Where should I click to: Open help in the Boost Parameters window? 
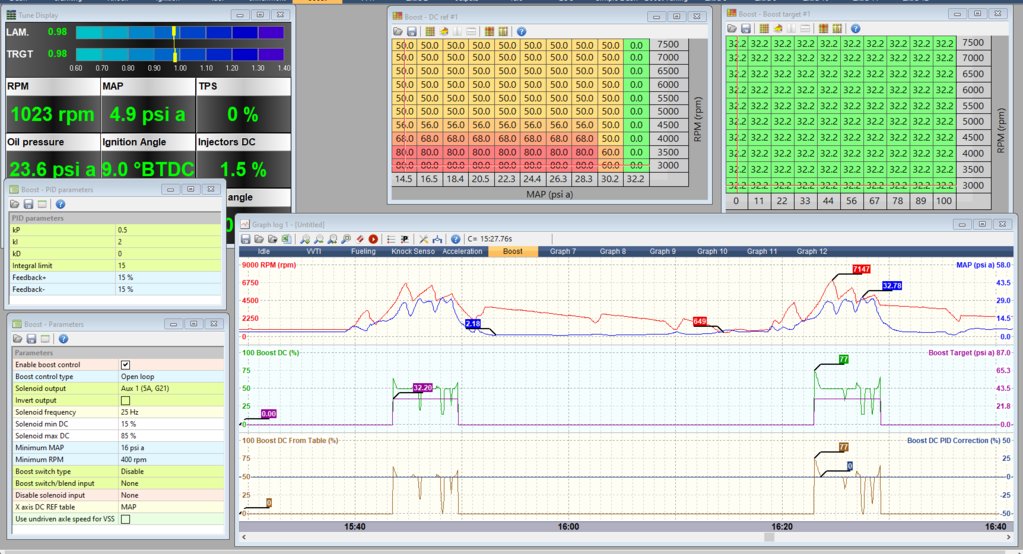(63, 339)
